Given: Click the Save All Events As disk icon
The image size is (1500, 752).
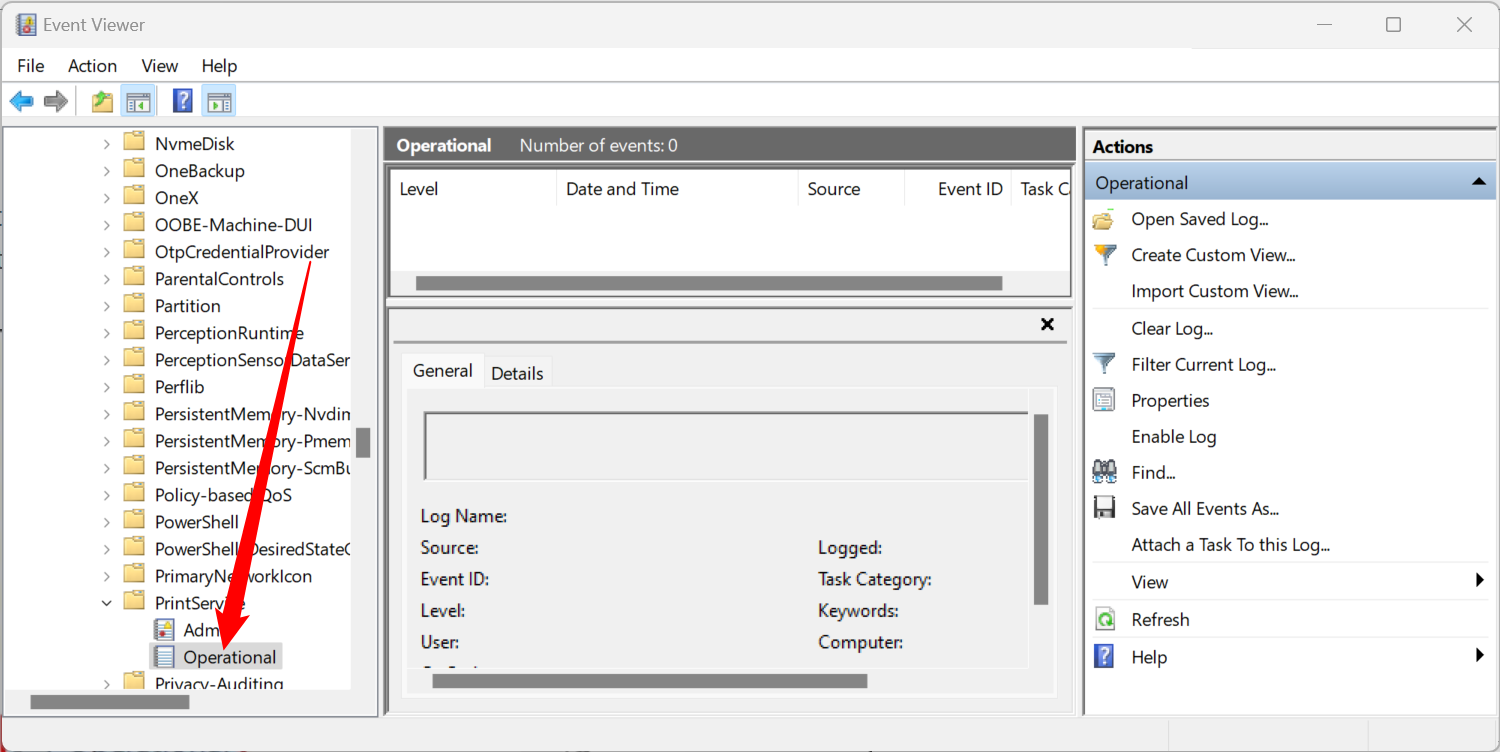Looking at the screenshot, I should click(x=1104, y=508).
